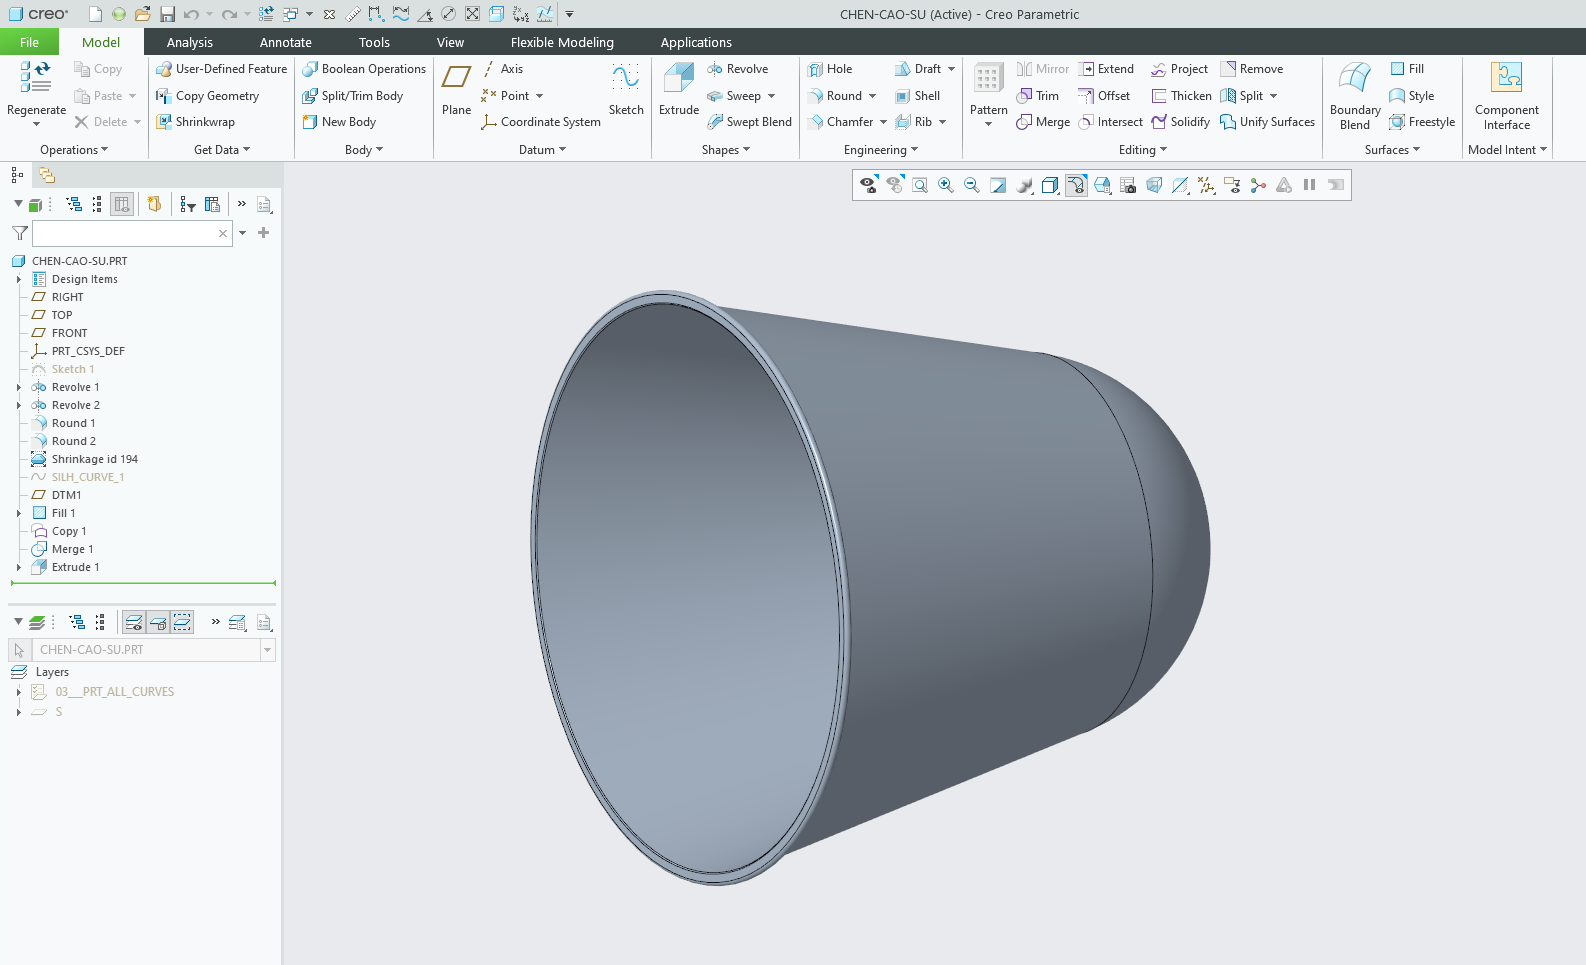Screen dimensions: 1586x965
Task: Click Zoom In on graphics toolbar
Action: (945, 185)
